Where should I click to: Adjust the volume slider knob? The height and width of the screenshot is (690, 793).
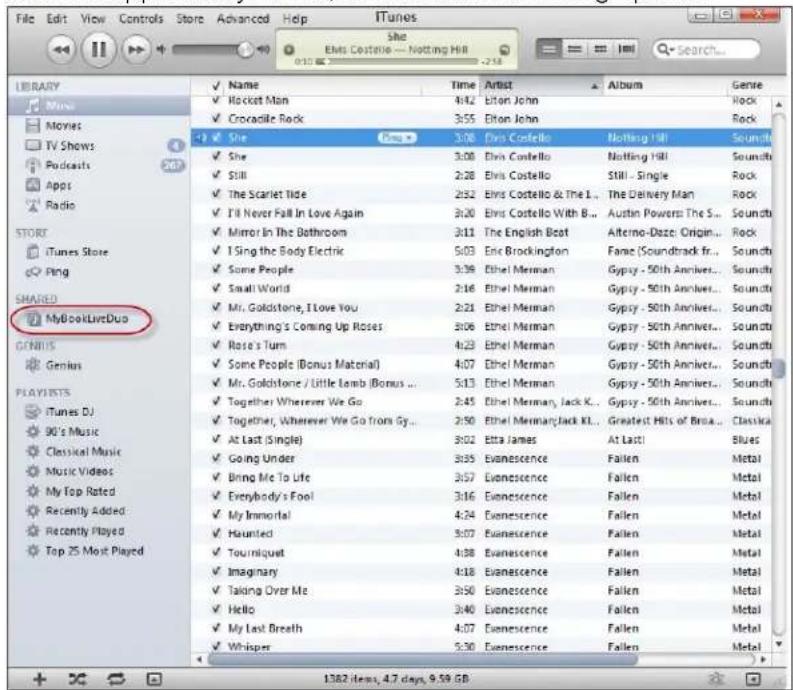coord(245,50)
